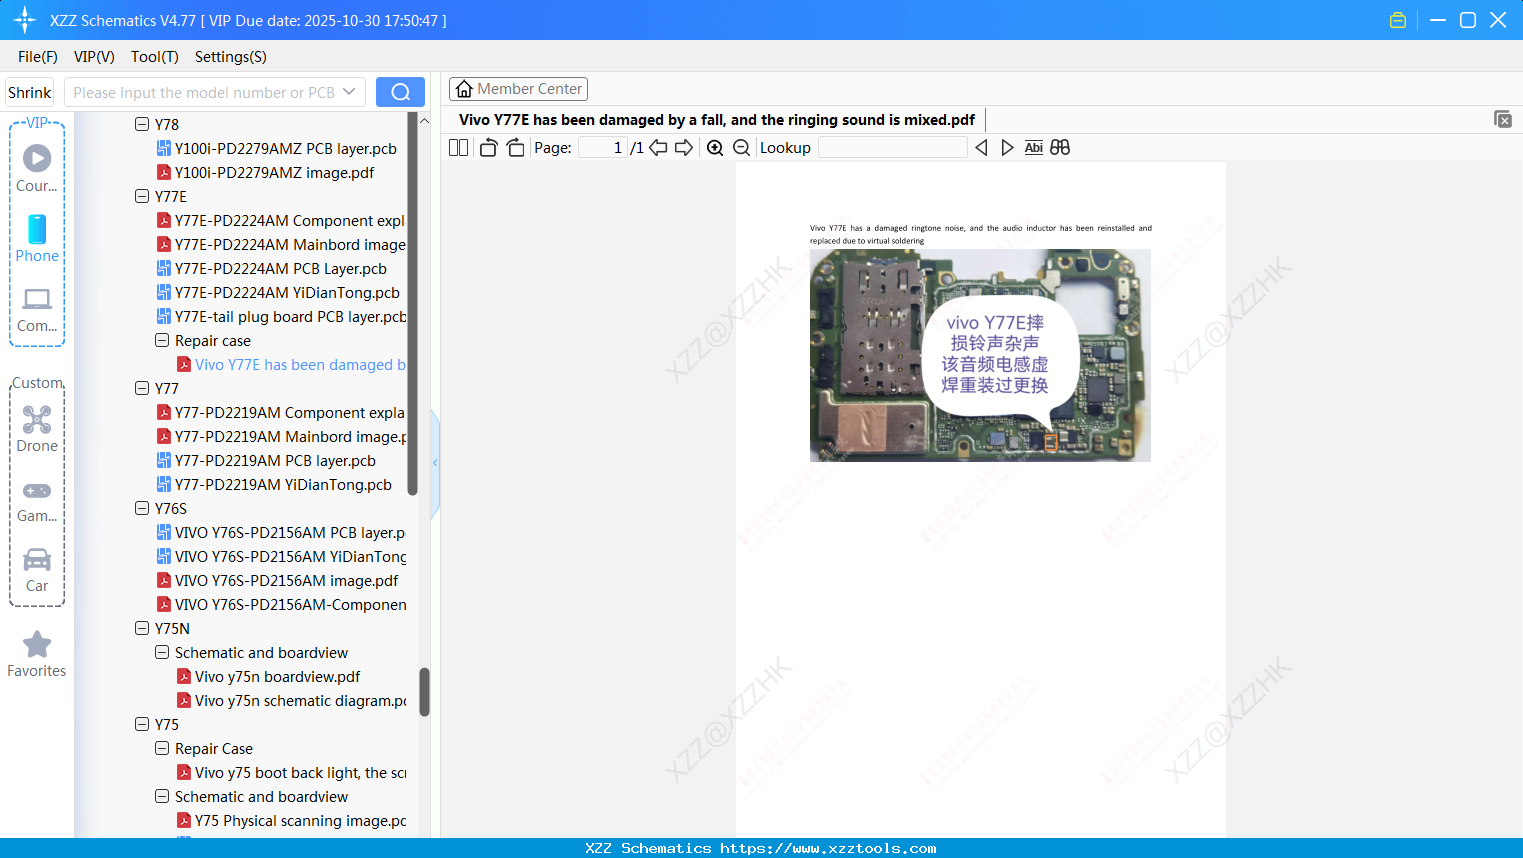Click the Lookup text field
1523x858 pixels.
[x=892, y=148]
